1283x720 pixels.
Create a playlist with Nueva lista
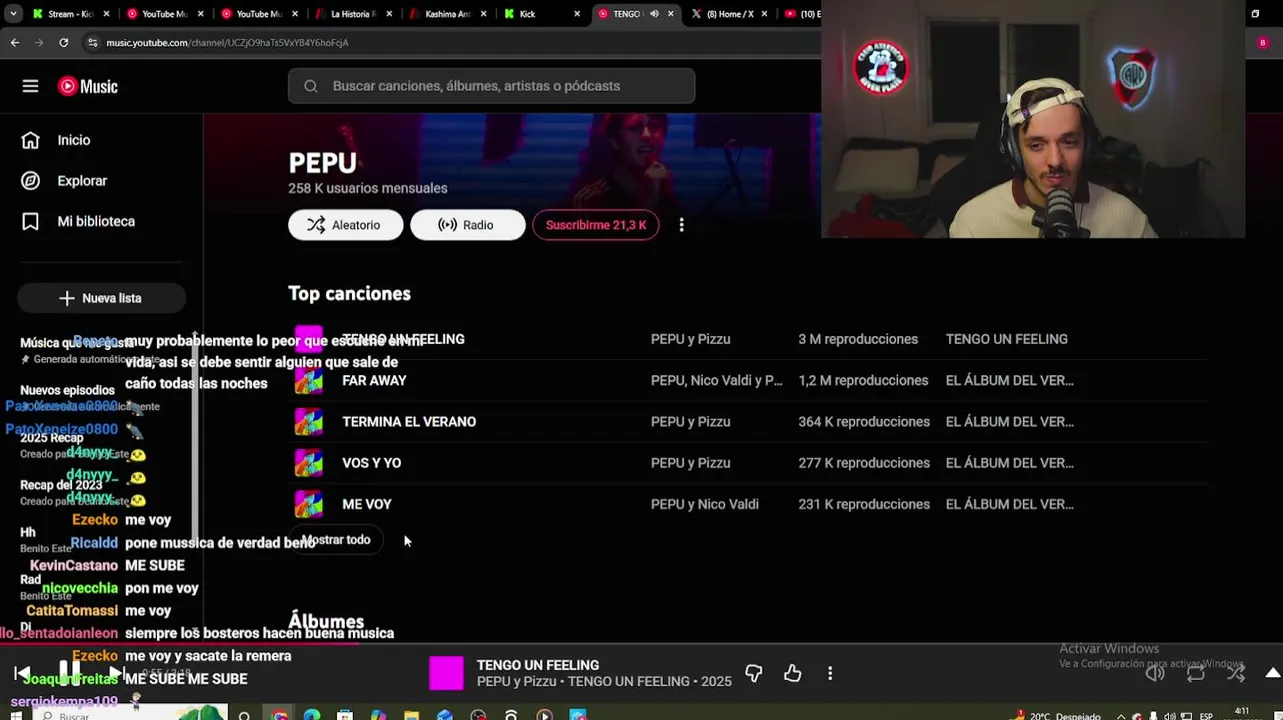(101, 298)
